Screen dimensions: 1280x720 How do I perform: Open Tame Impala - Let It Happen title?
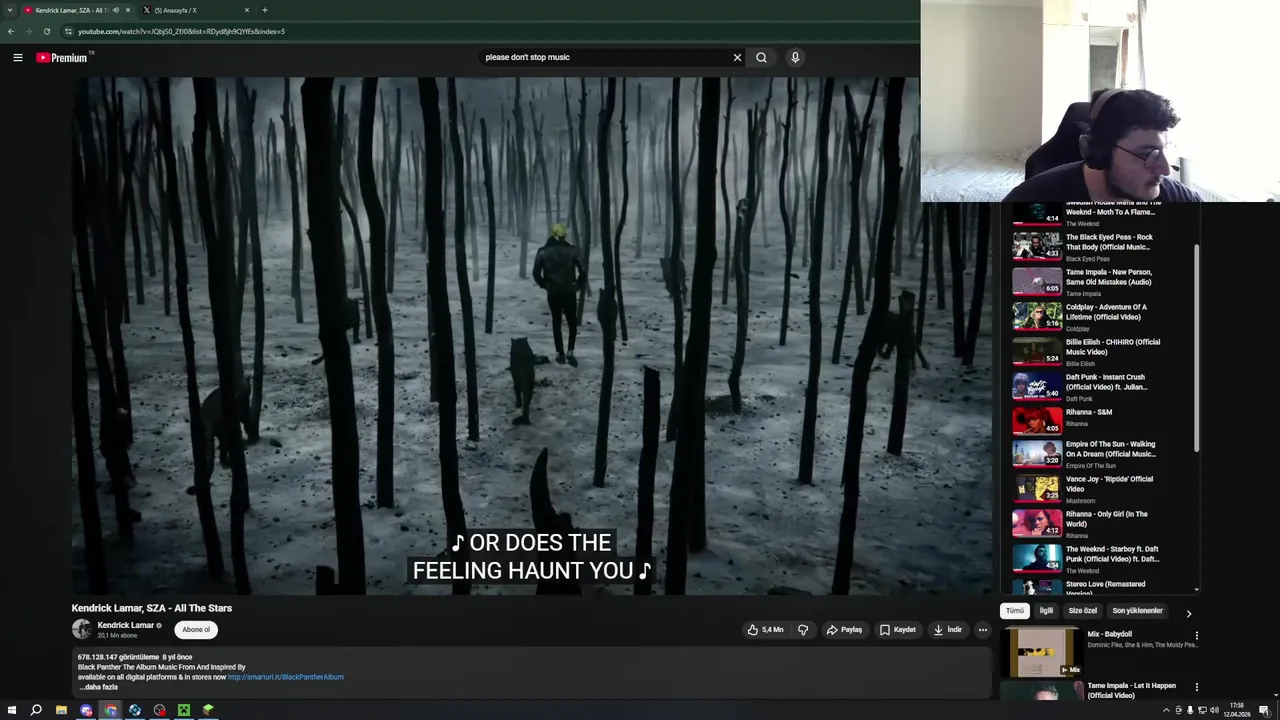tap(1131, 690)
